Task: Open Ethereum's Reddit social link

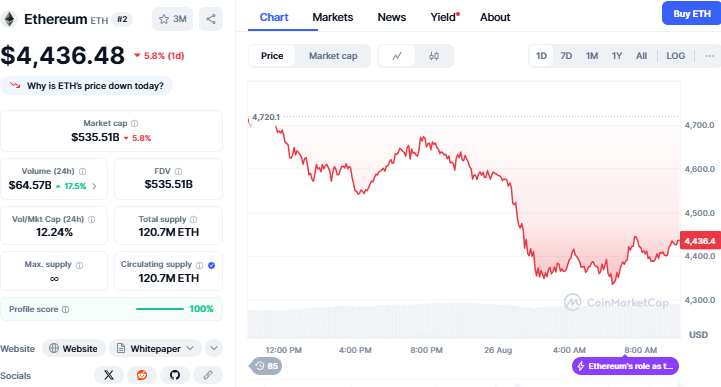Action: tap(142, 375)
